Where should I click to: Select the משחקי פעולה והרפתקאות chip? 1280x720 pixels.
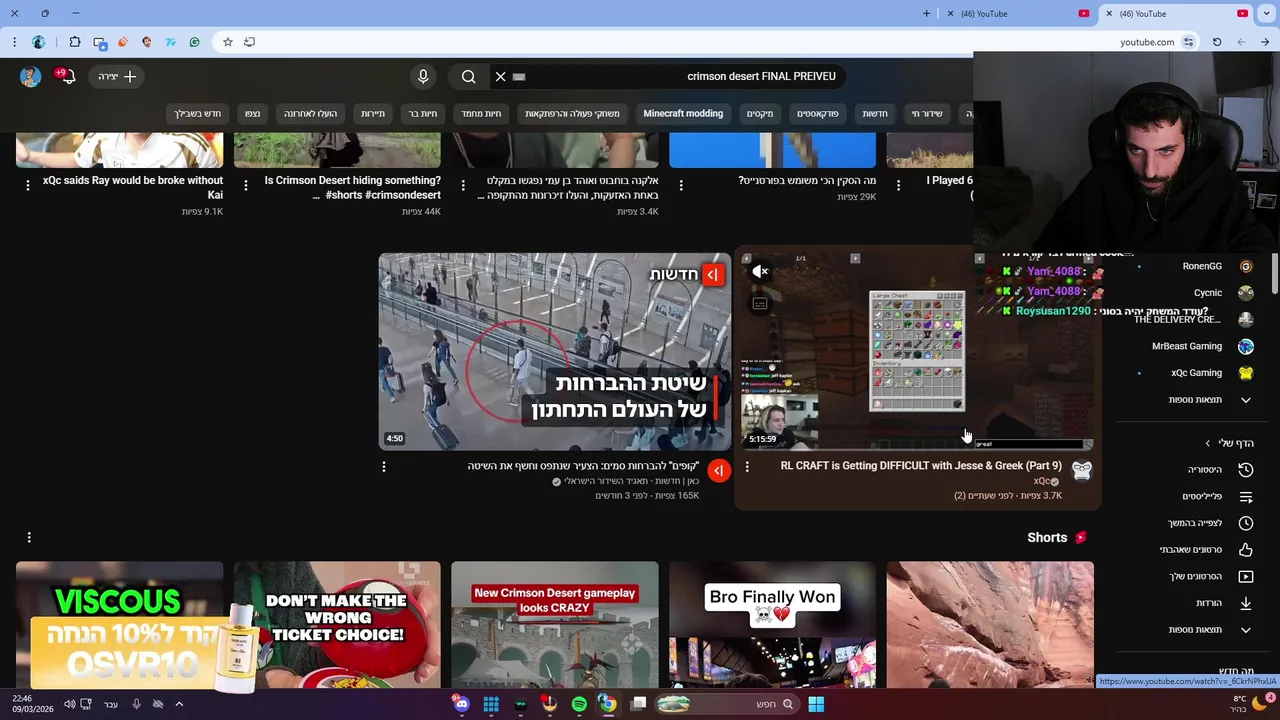(x=573, y=114)
